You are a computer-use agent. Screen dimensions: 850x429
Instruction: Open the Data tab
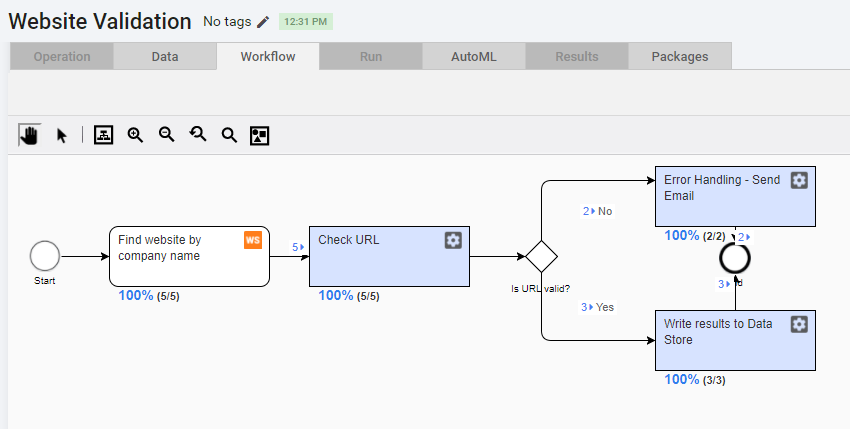tap(165, 56)
